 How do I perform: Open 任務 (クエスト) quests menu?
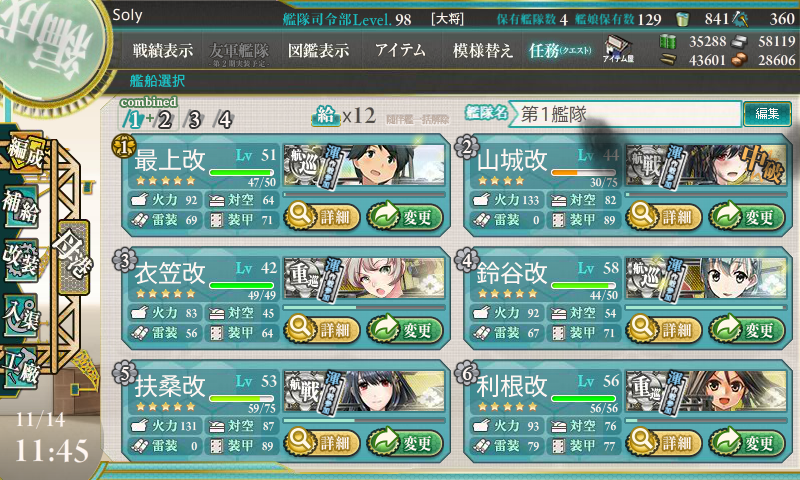pyautogui.click(x=560, y=50)
